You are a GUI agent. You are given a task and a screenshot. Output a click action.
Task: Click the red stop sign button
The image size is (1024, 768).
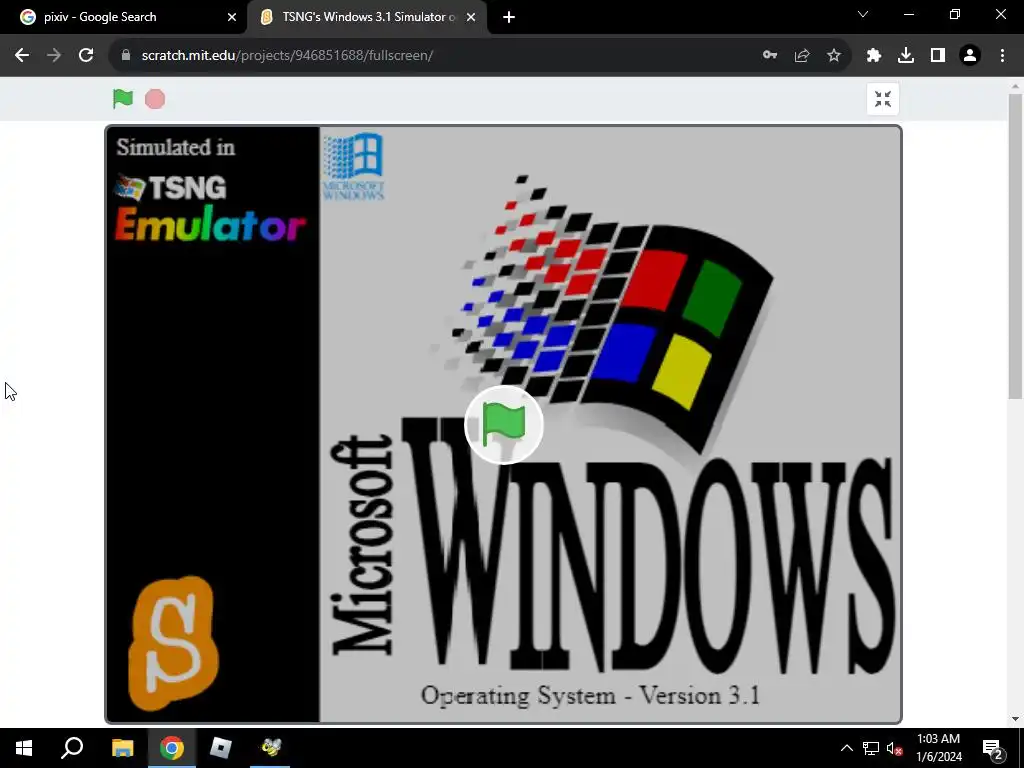pyautogui.click(x=155, y=99)
